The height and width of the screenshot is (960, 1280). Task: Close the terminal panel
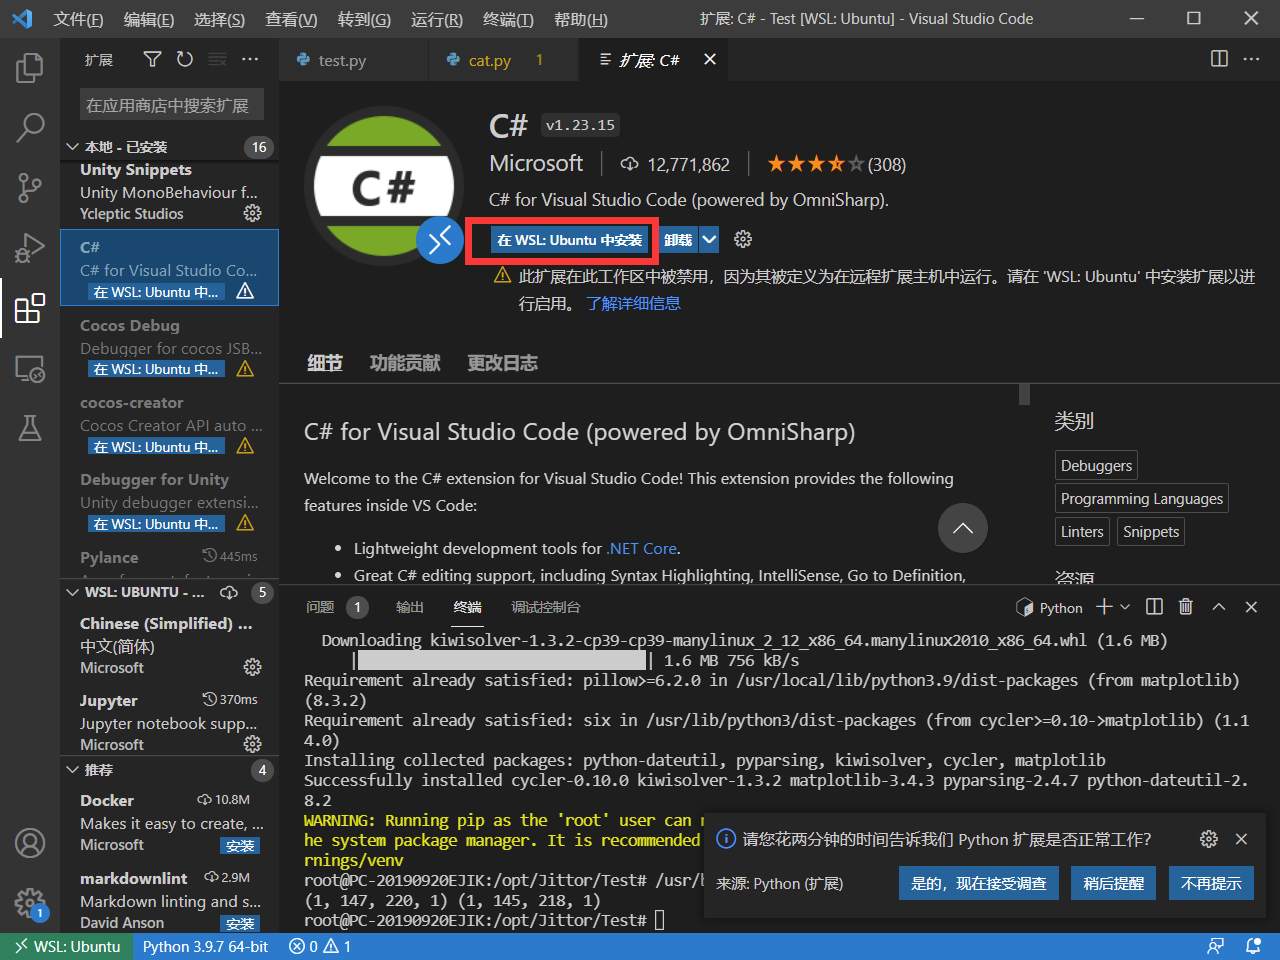(1251, 607)
